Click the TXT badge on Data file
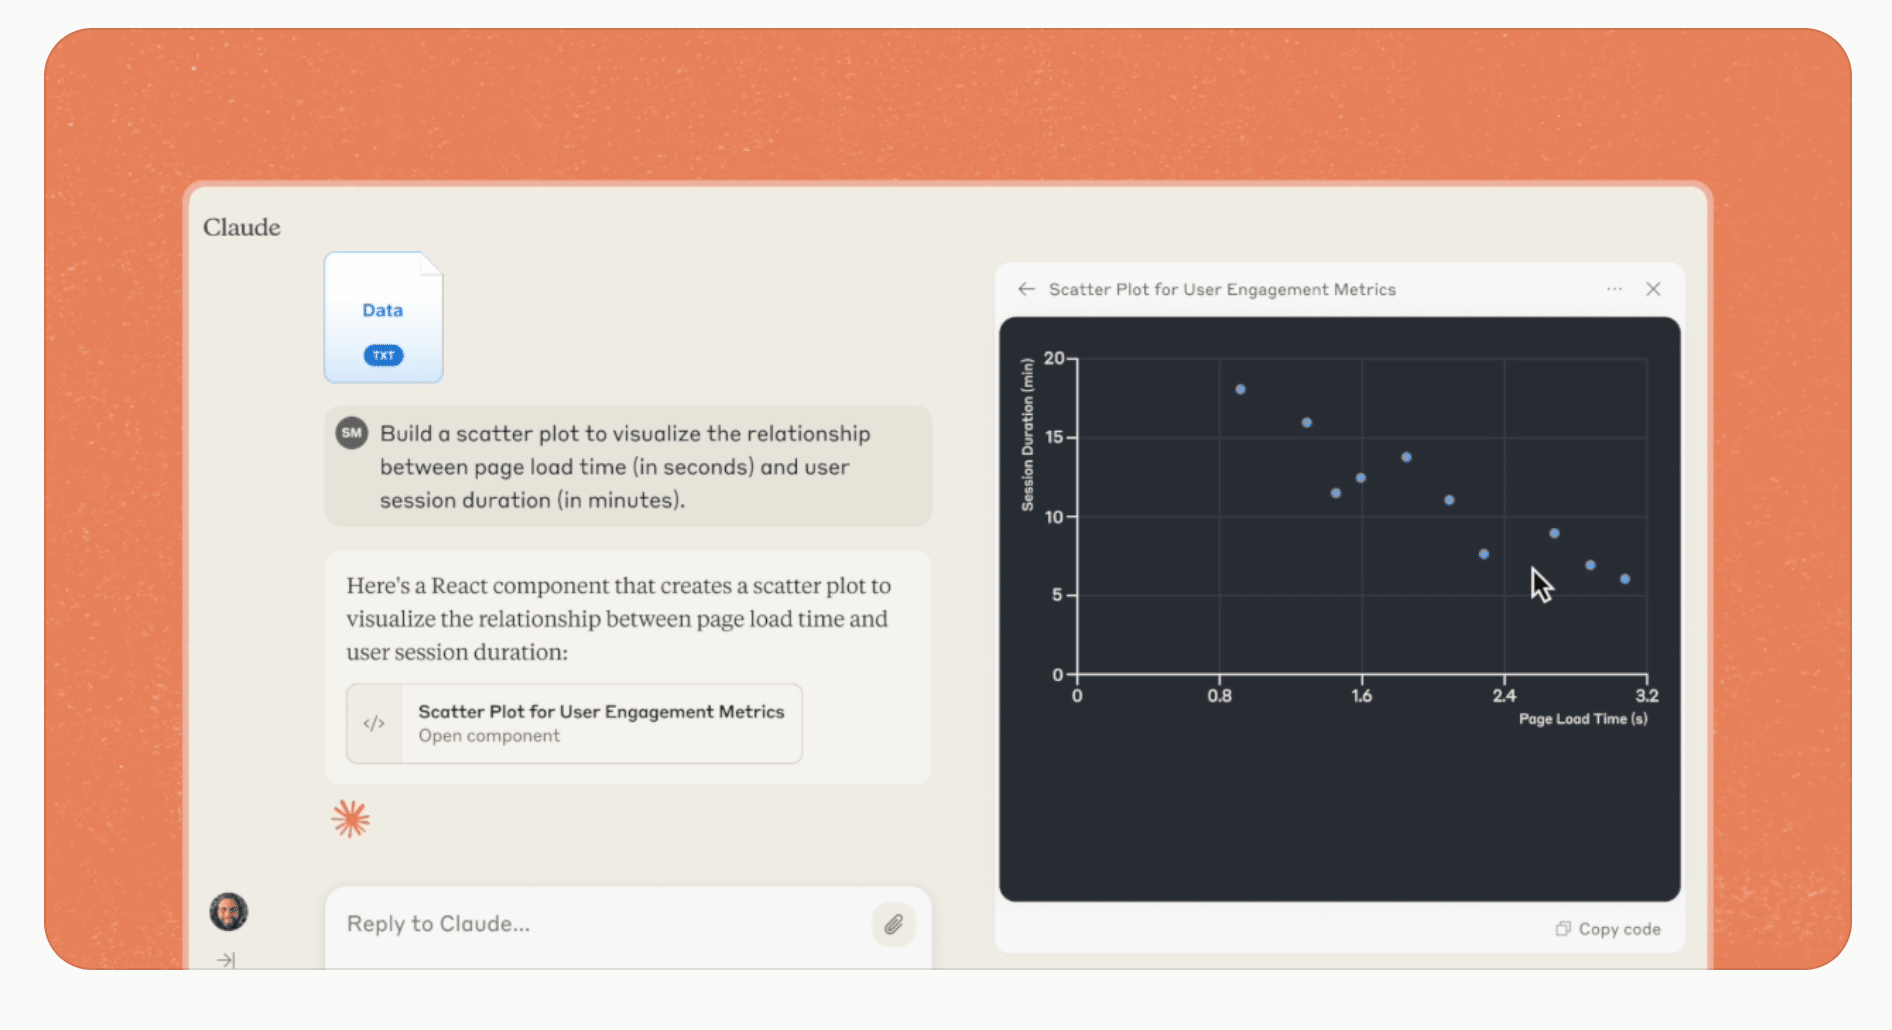 (x=383, y=355)
